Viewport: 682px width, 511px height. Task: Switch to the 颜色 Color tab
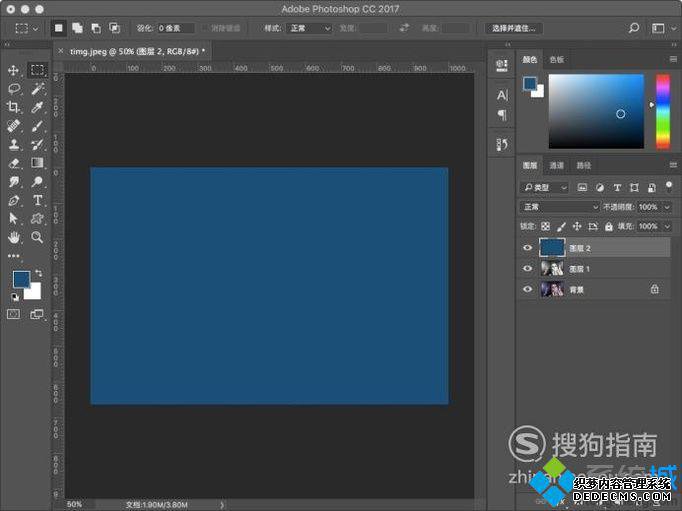pyautogui.click(x=529, y=60)
